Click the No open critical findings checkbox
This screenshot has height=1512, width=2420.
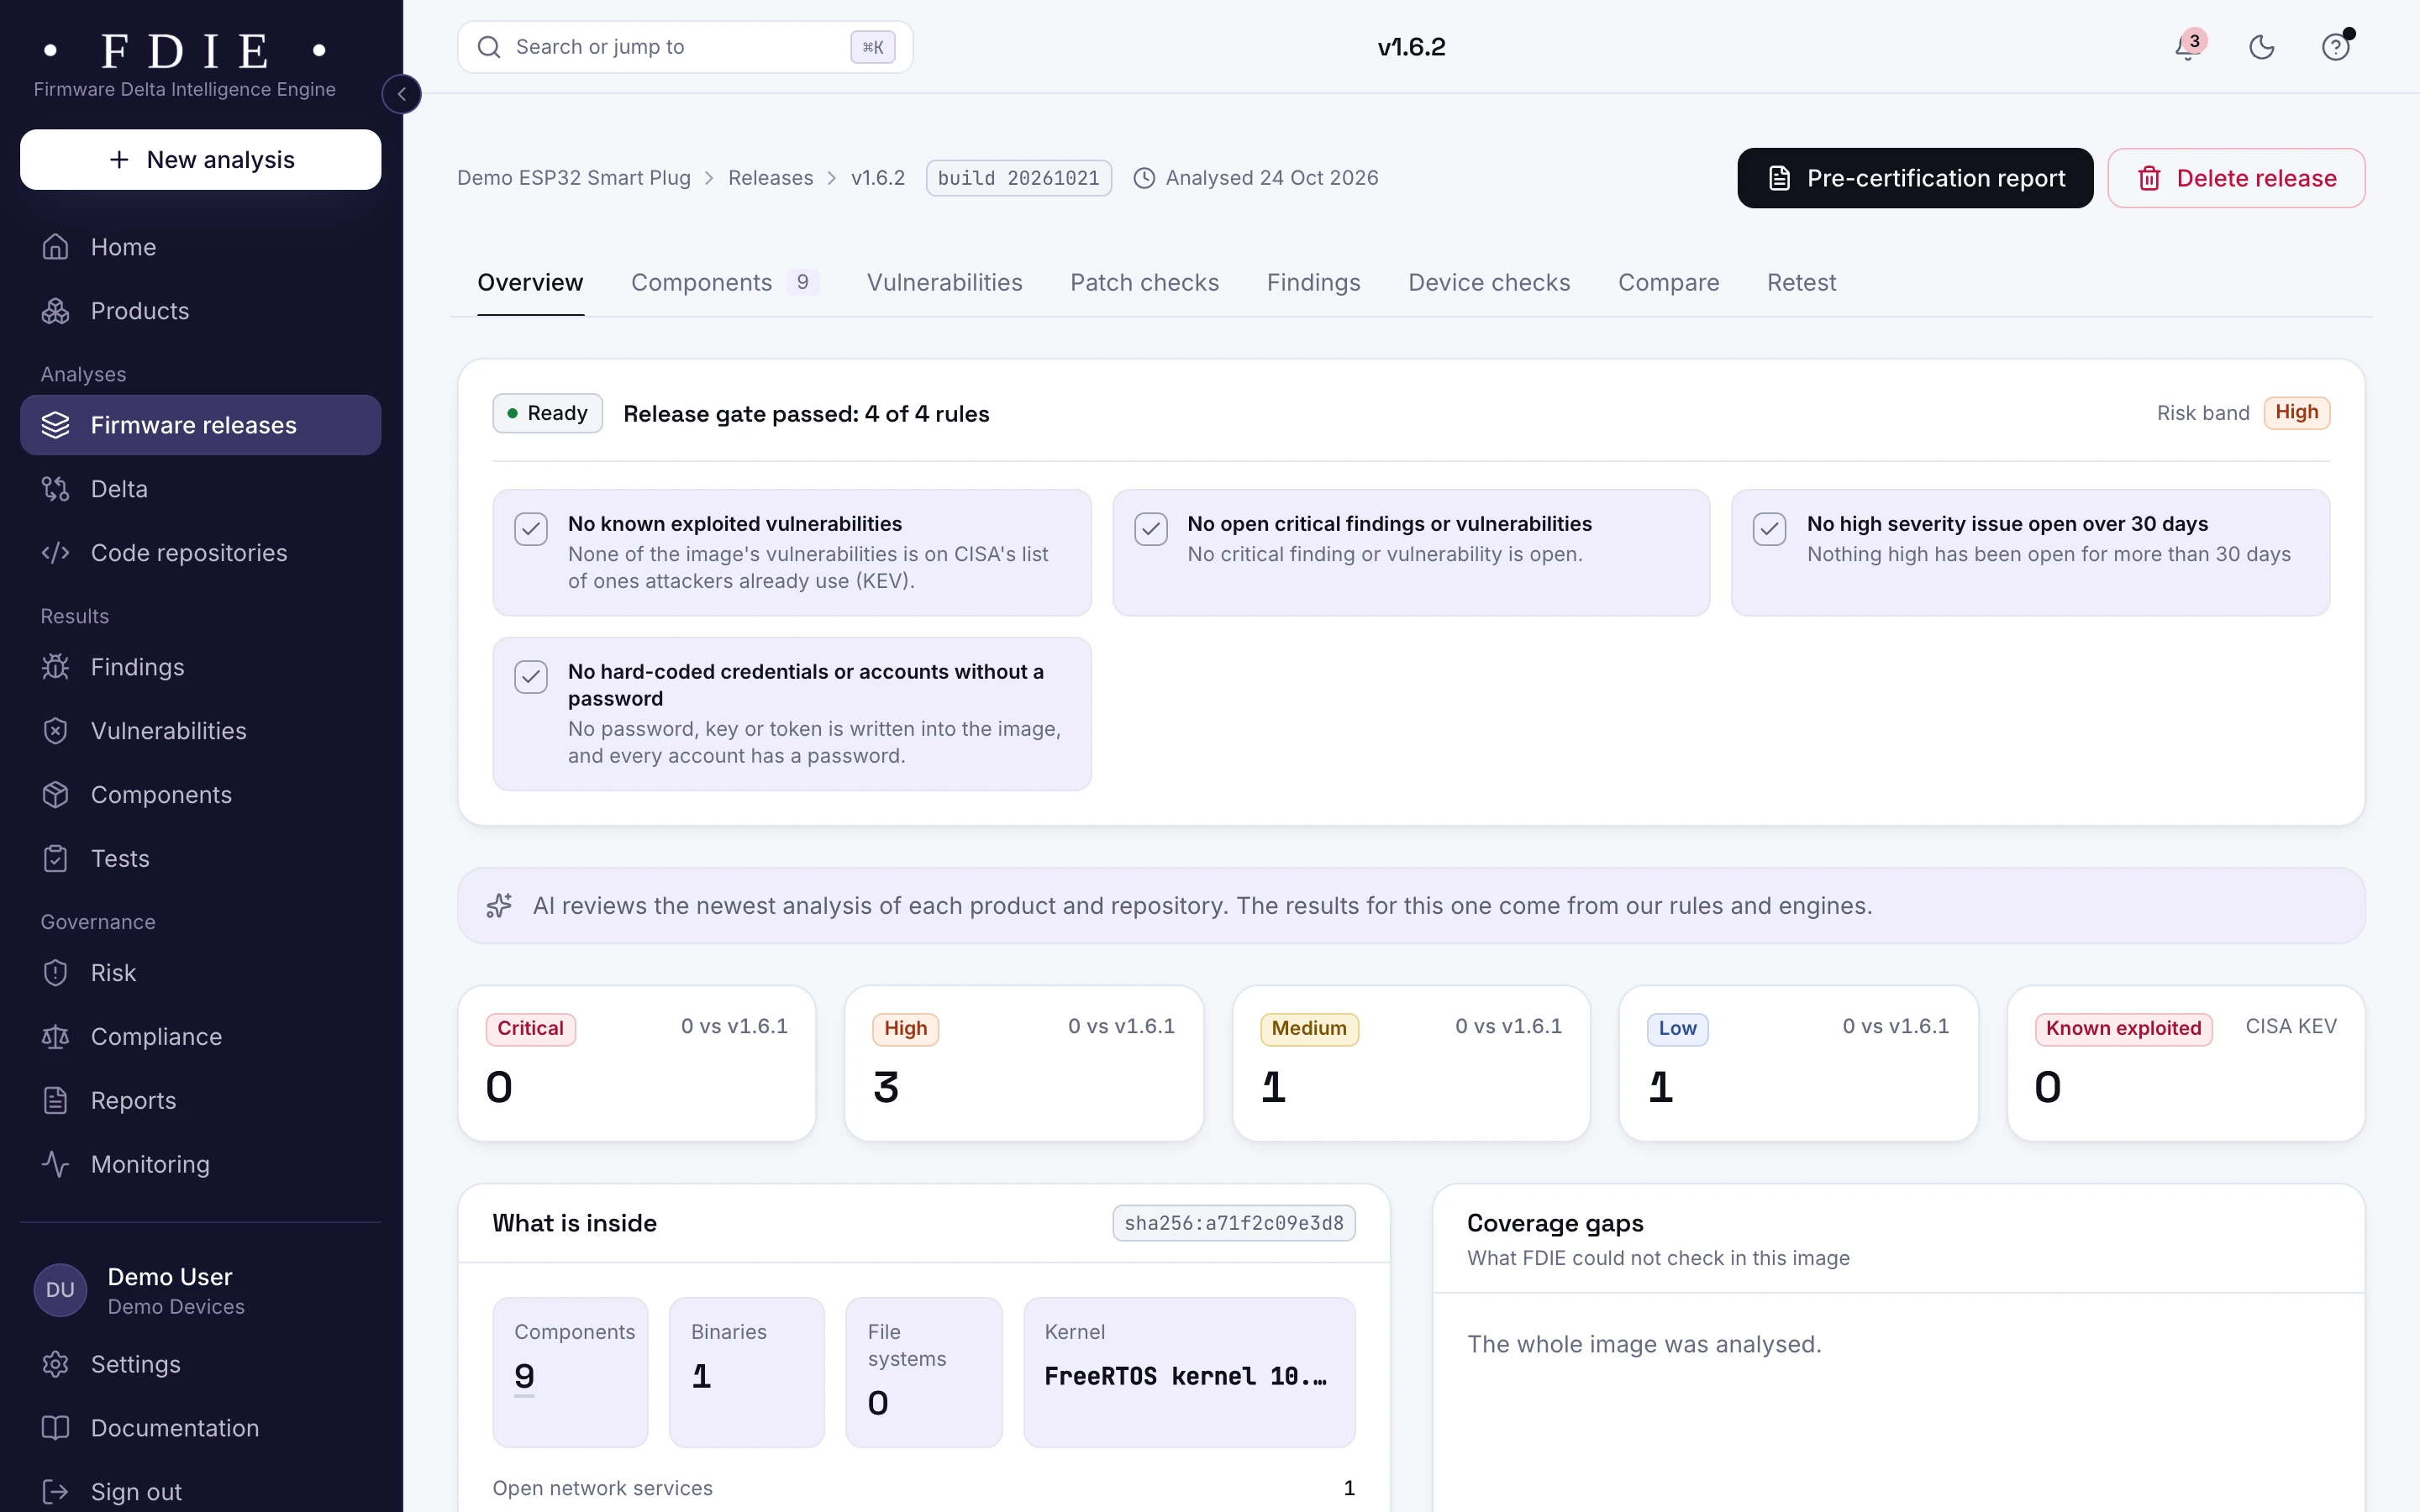[1151, 529]
